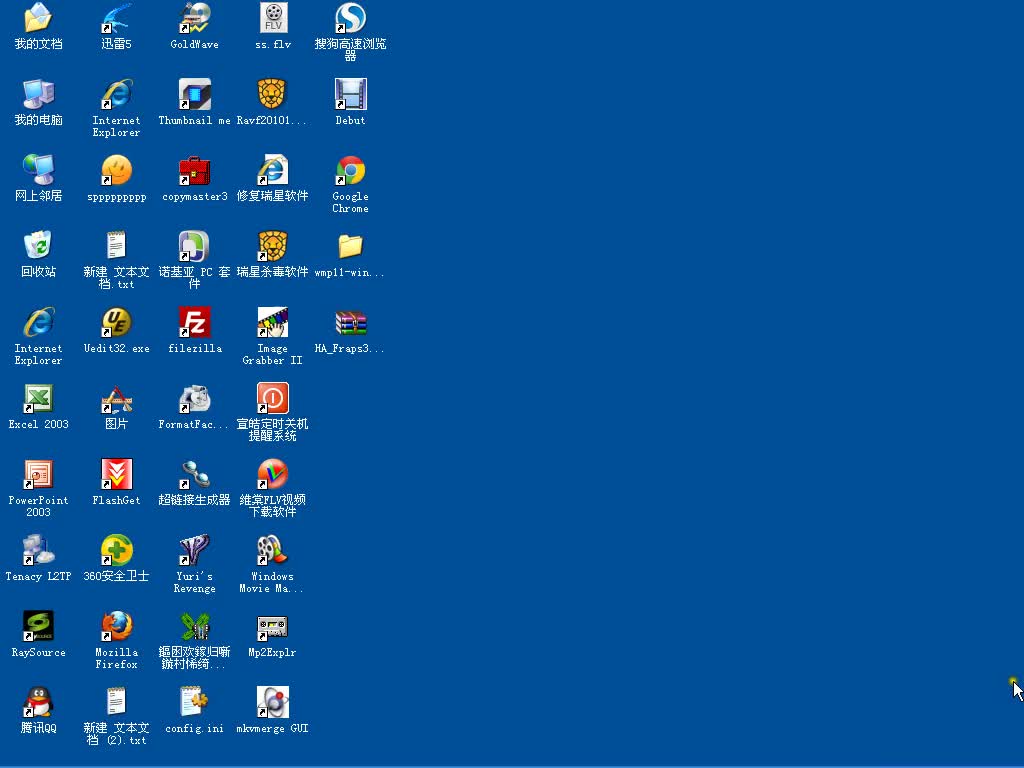
Task: Select the Mozilla Firefox desktop icon
Action: pos(116,627)
